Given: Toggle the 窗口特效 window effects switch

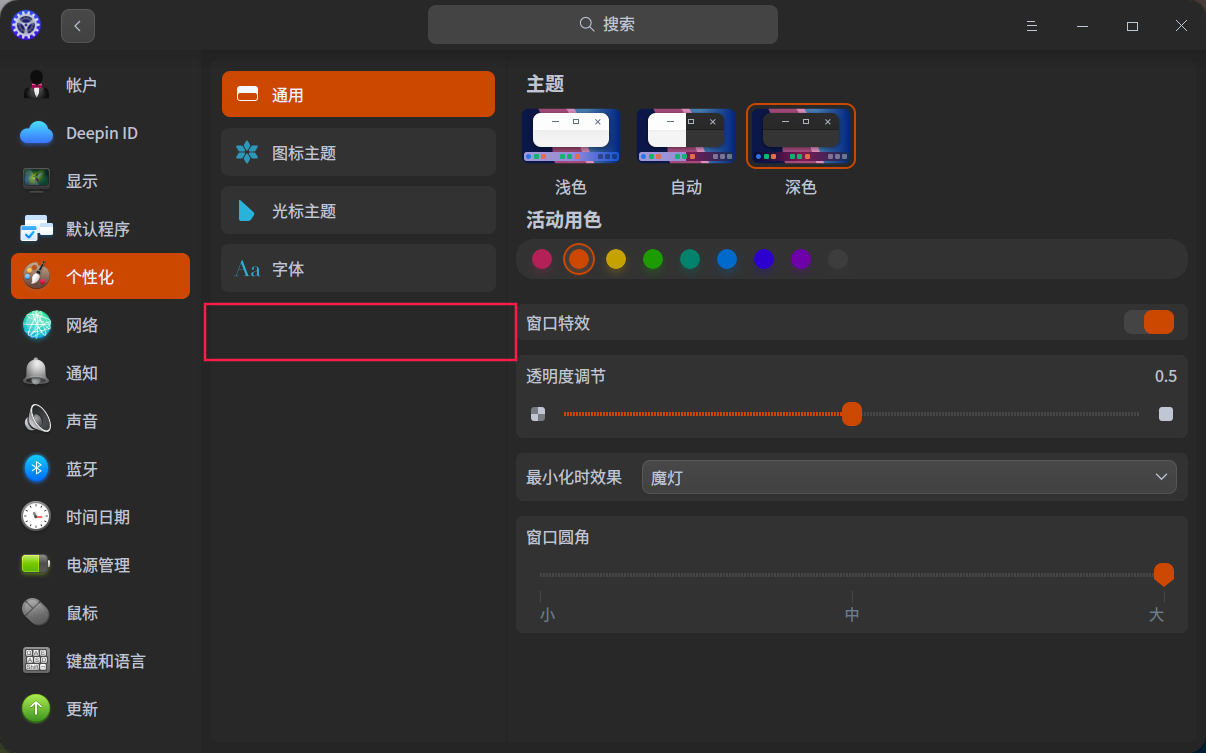Looking at the screenshot, I should (1148, 322).
